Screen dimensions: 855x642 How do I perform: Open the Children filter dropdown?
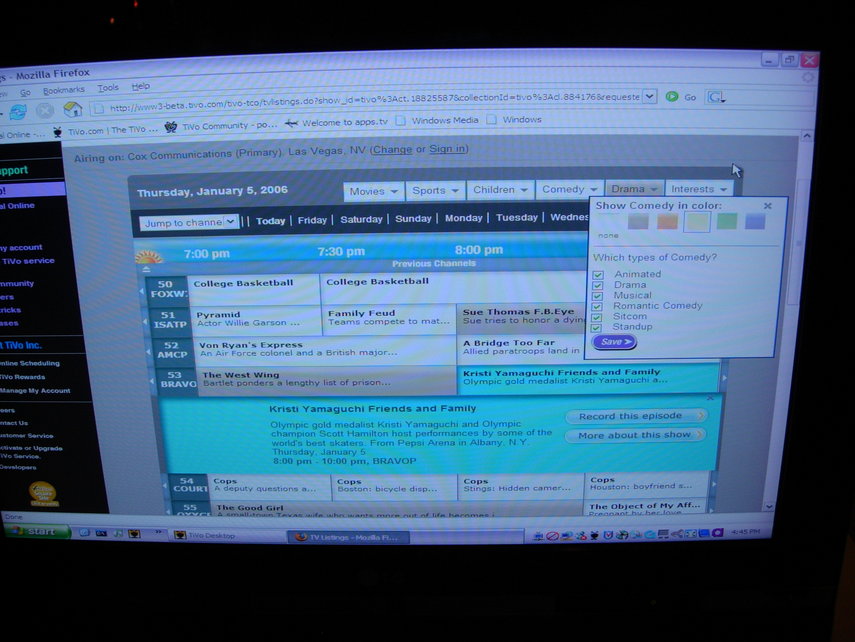(x=500, y=190)
